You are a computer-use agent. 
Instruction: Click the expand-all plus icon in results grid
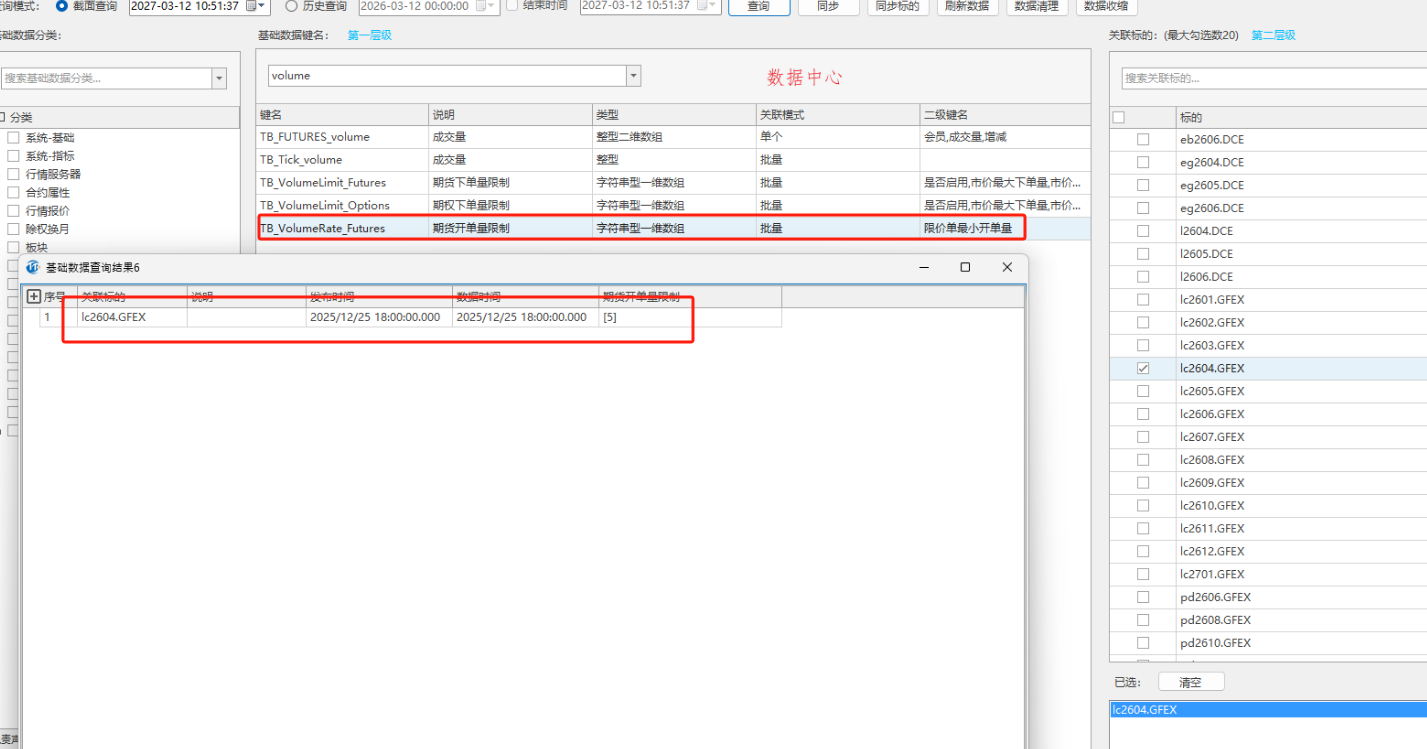click(33, 297)
